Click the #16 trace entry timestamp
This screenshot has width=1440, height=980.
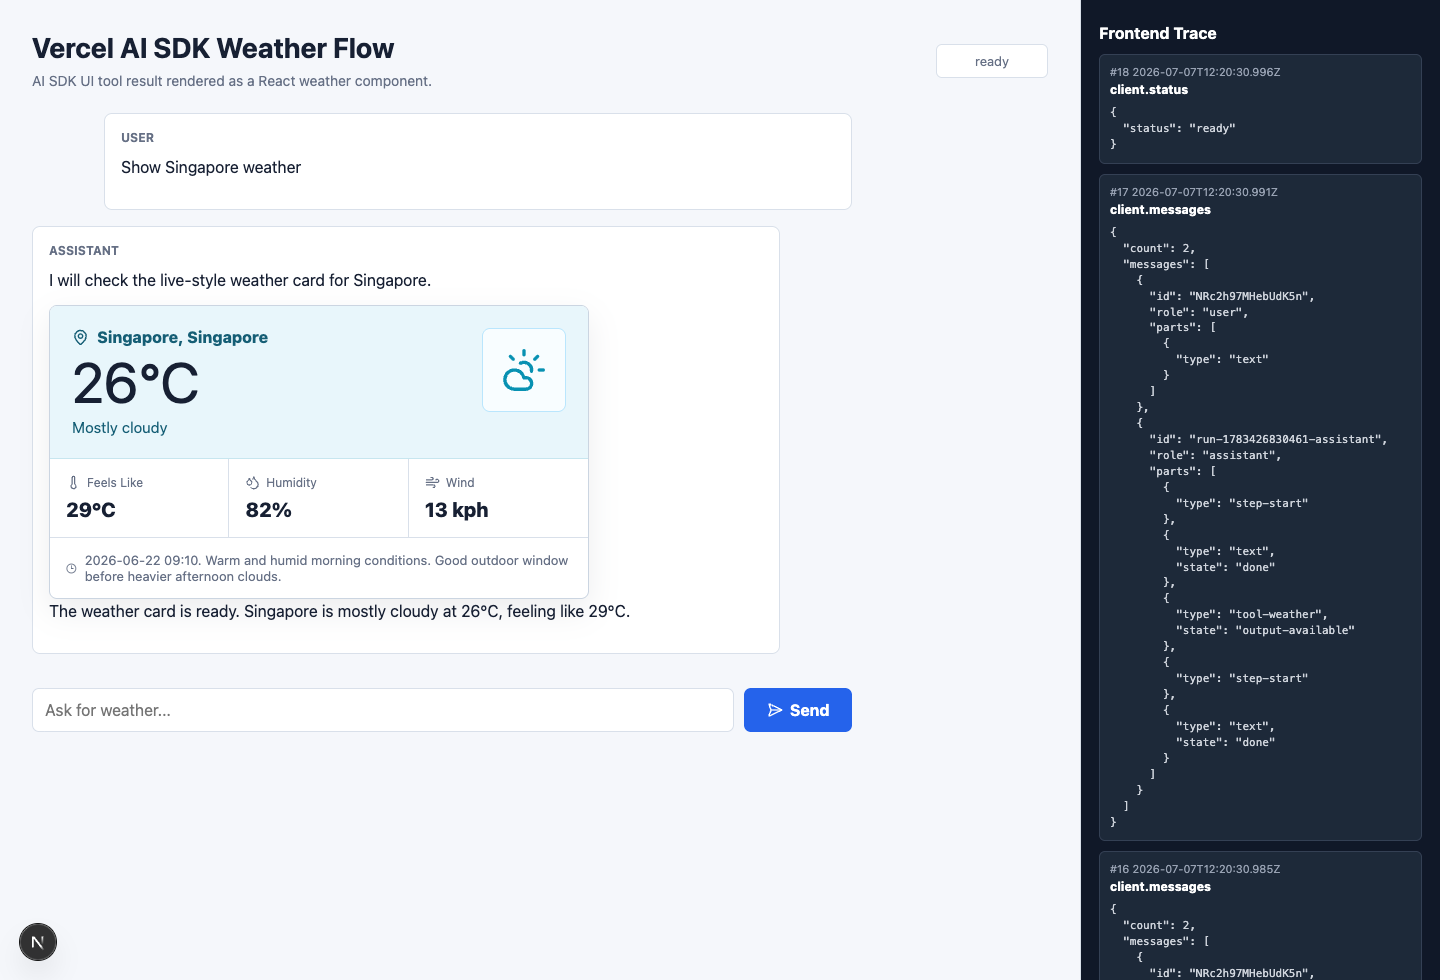point(1195,869)
